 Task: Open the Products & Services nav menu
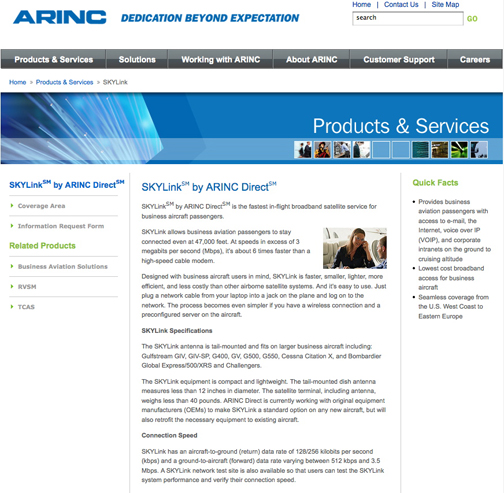coord(54,59)
